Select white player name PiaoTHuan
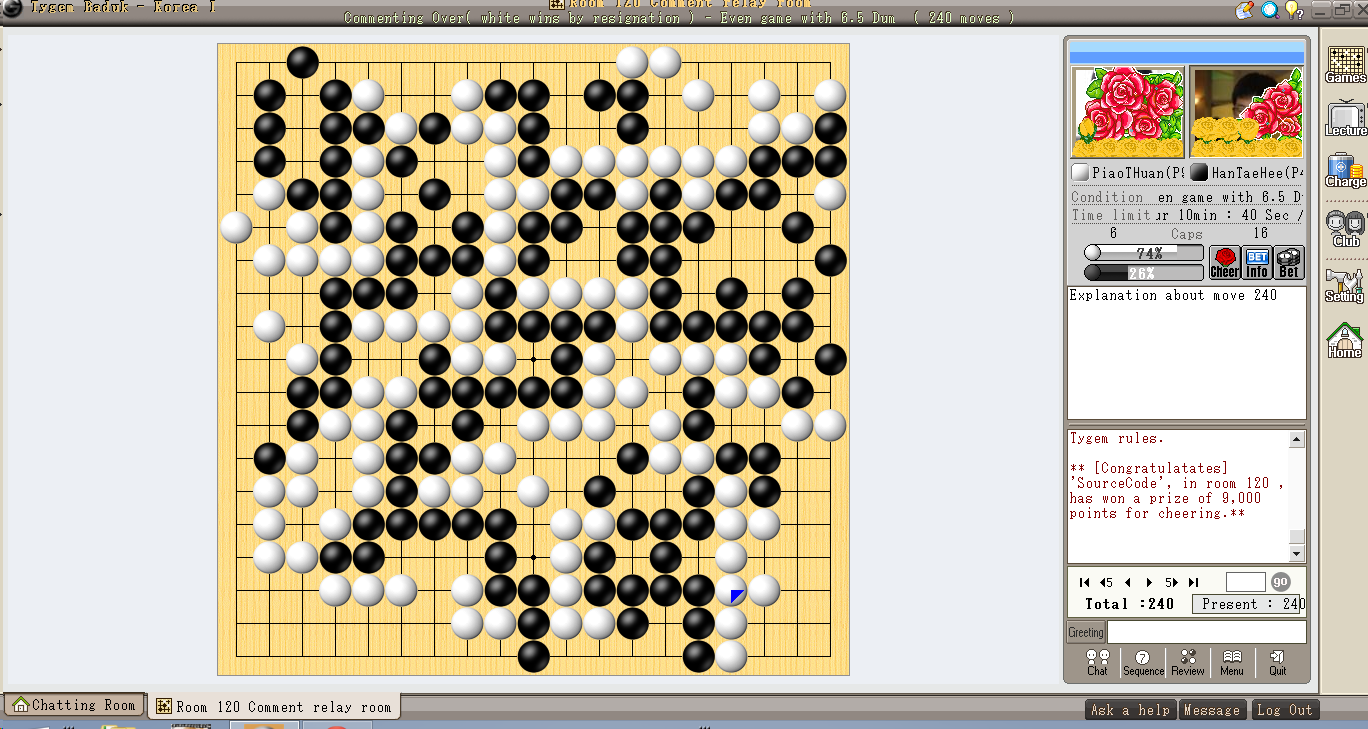The width and height of the screenshot is (1368, 729). click(x=1136, y=173)
